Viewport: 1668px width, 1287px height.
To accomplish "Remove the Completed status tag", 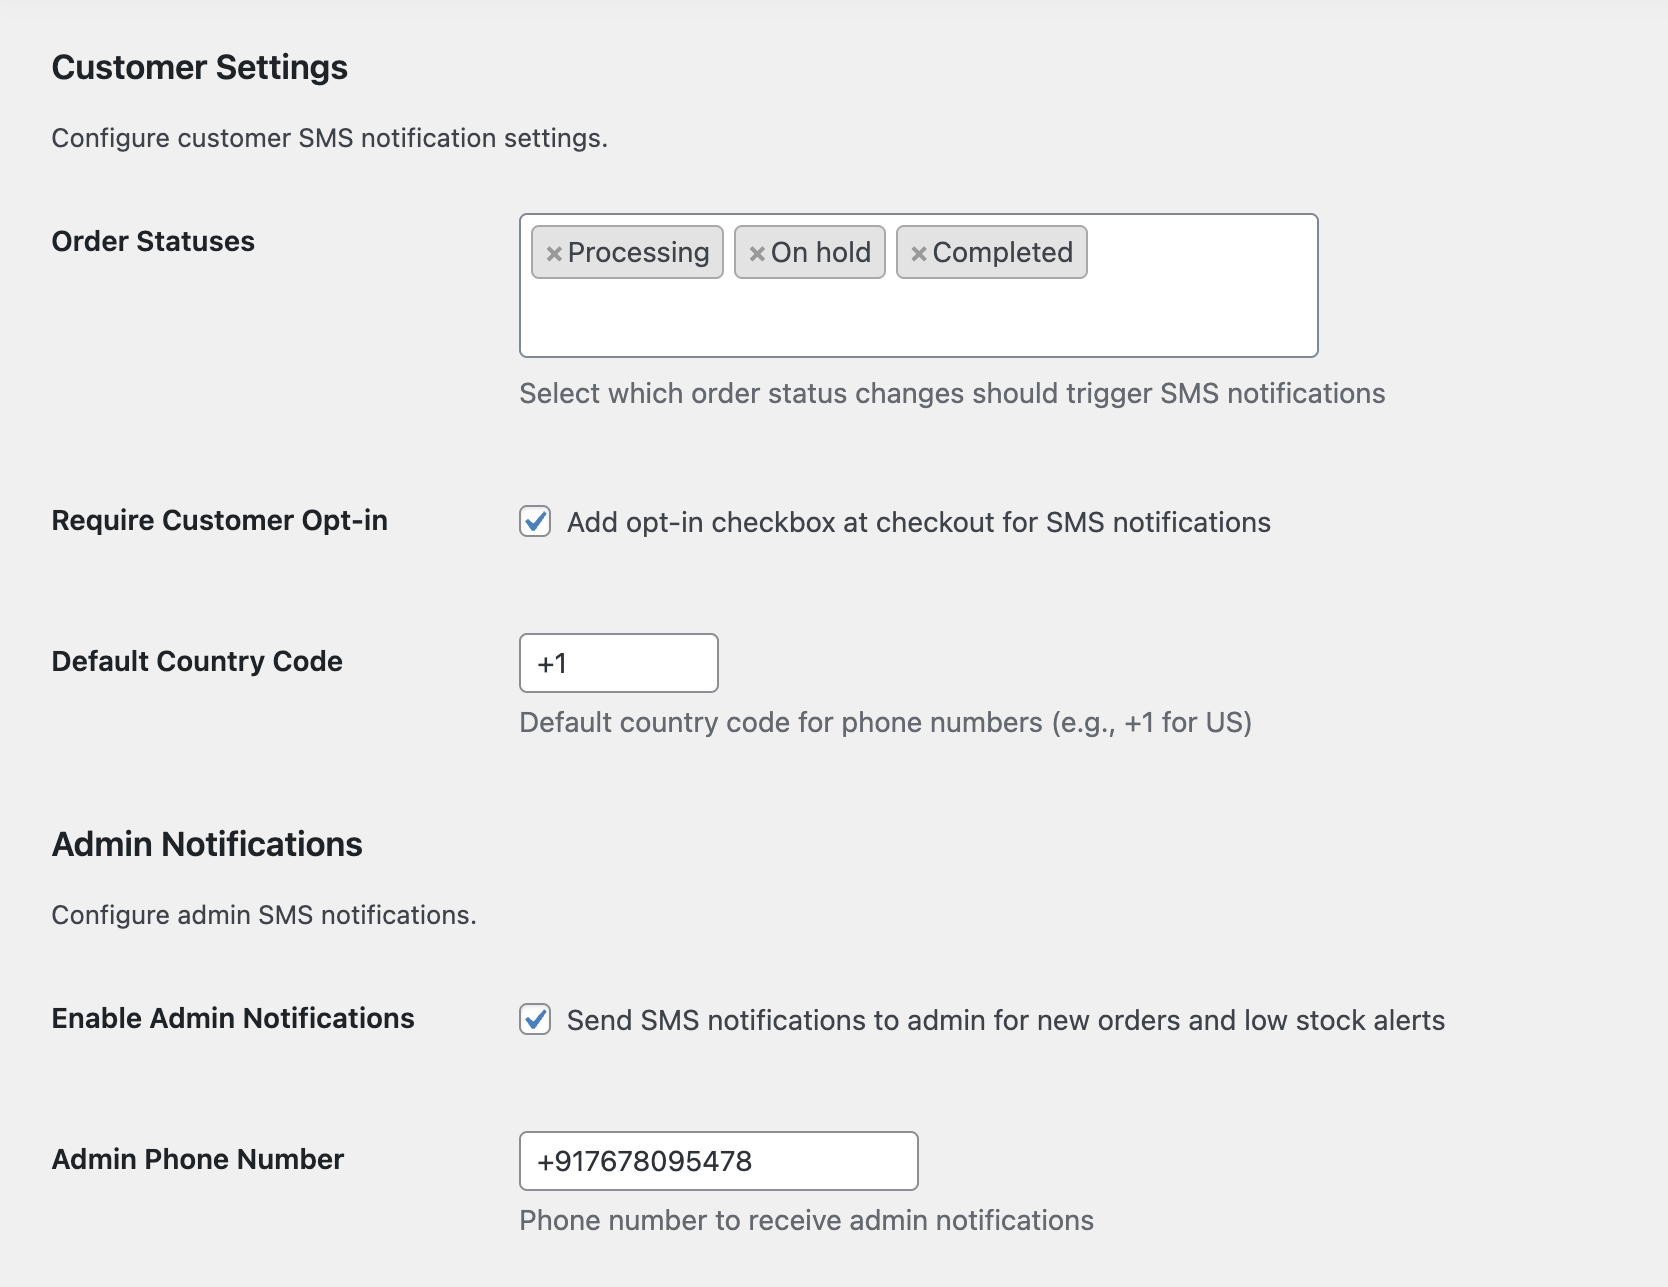I will point(919,254).
